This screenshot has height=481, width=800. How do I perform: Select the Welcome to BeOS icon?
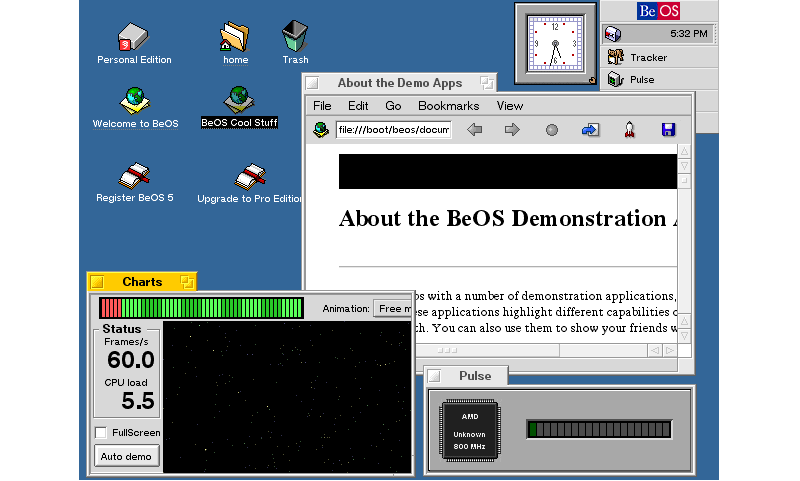pos(135,100)
